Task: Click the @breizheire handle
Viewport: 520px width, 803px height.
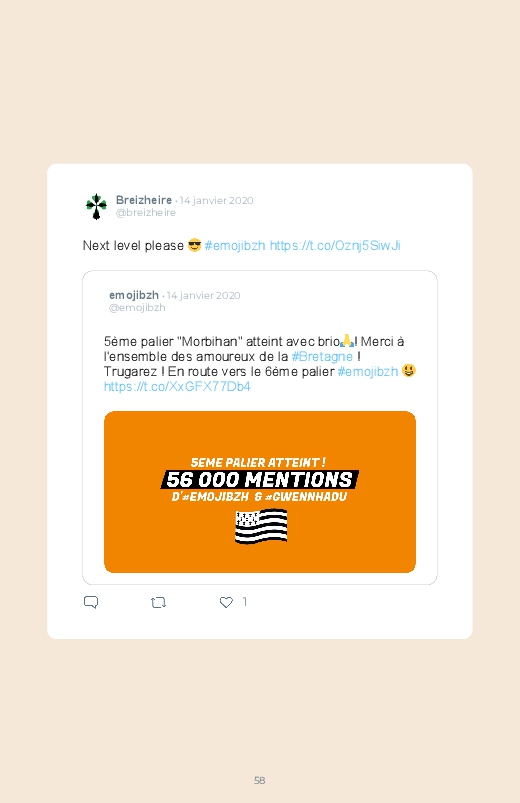Action: tap(145, 213)
